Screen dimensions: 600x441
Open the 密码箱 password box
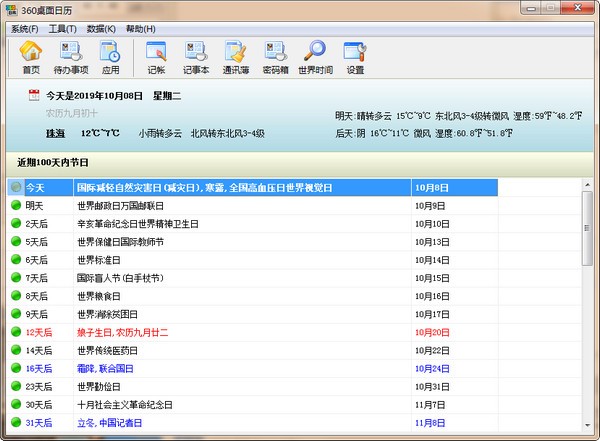[275, 57]
